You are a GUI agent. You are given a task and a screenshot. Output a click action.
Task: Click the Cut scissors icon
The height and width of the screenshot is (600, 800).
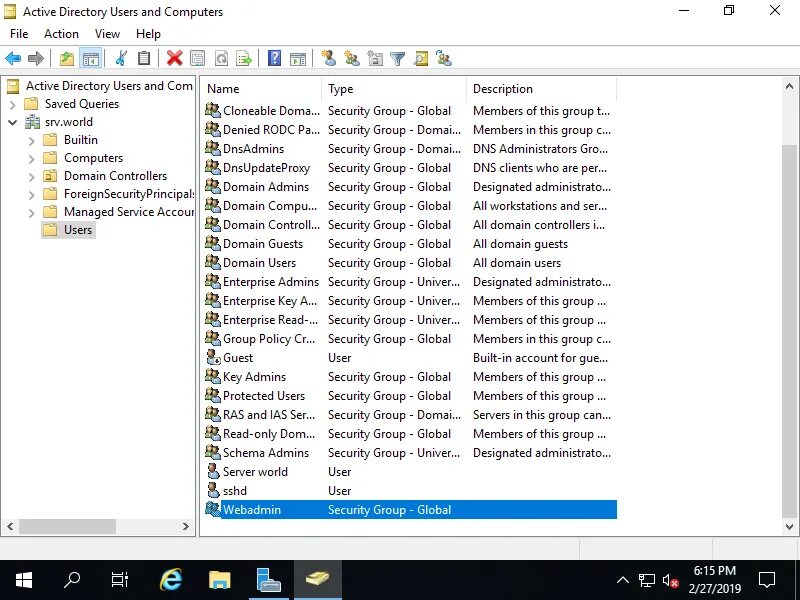121,59
